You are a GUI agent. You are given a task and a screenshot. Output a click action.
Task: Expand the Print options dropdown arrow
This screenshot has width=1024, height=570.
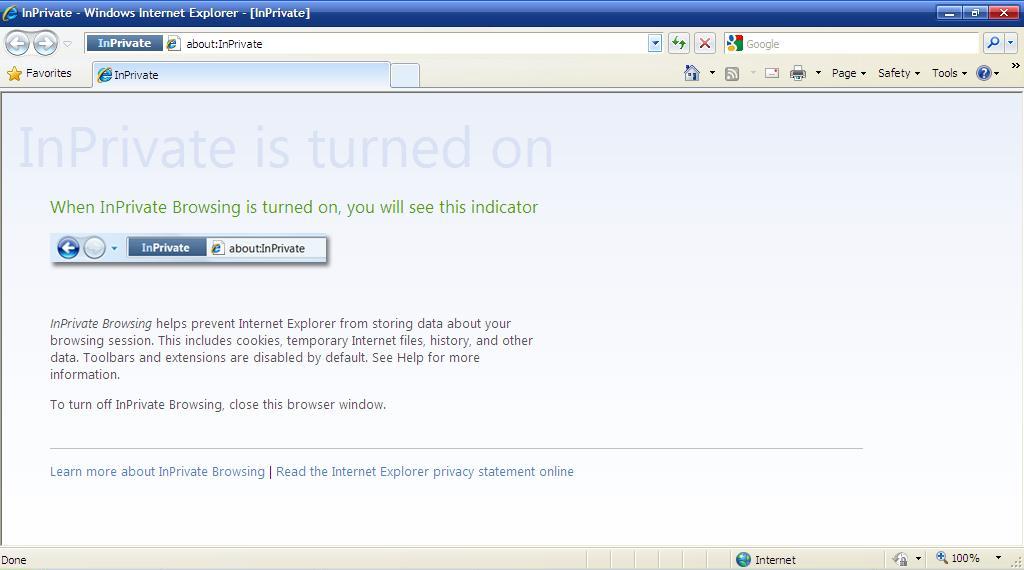click(x=818, y=73)
